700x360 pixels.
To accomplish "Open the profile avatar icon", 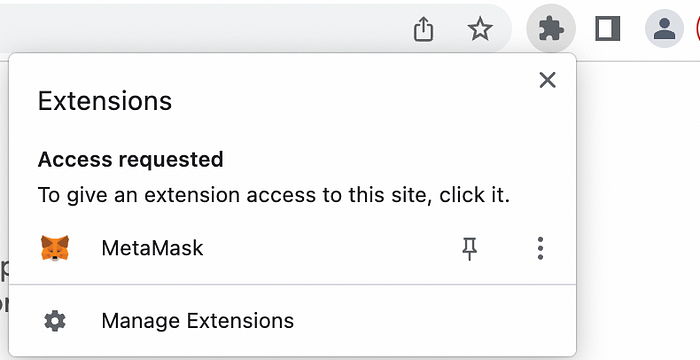I will (664, 29).
